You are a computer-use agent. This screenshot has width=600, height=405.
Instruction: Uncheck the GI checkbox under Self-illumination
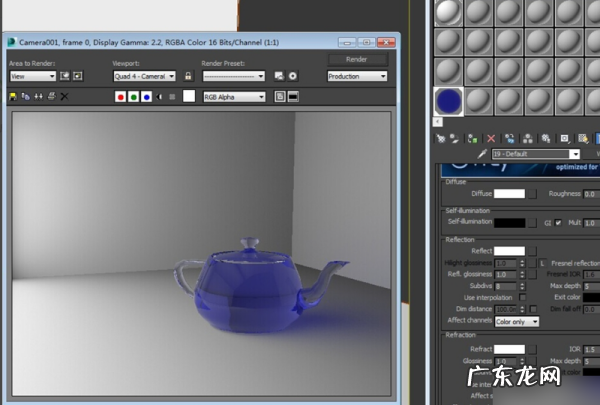pyautogui.click(x=558, y=223)
